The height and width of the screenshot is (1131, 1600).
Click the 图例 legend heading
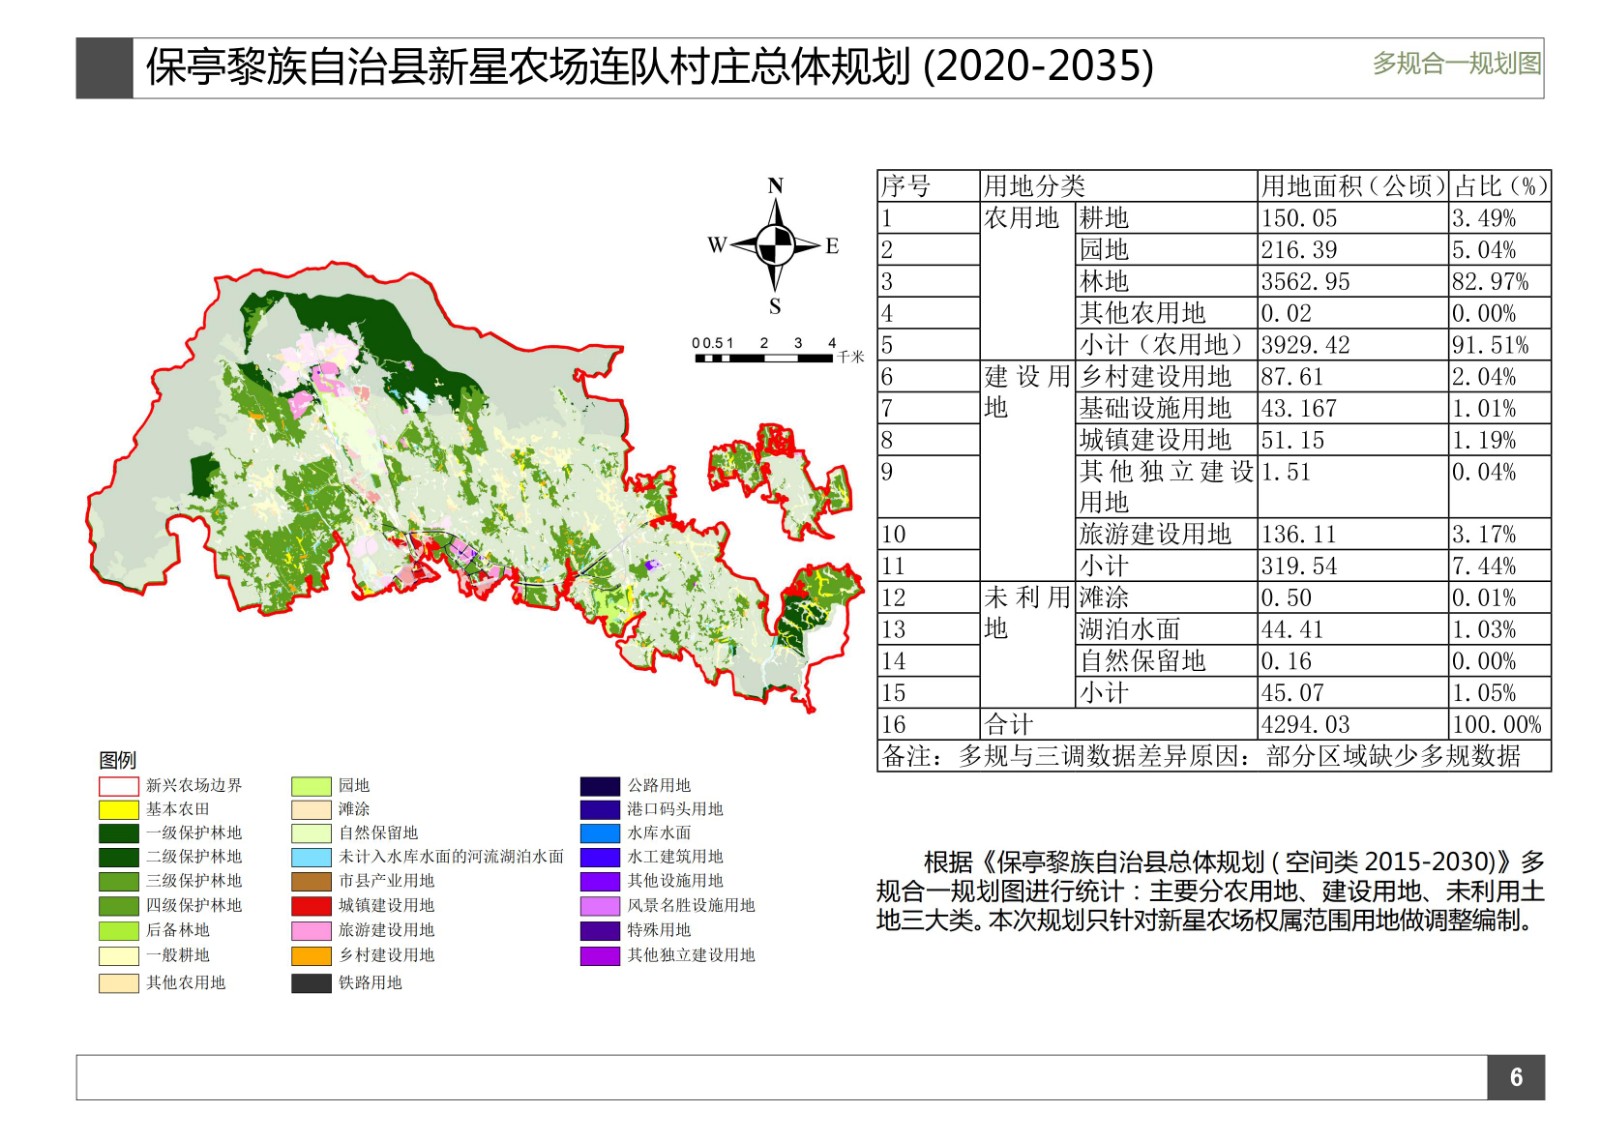coord(117,760)
